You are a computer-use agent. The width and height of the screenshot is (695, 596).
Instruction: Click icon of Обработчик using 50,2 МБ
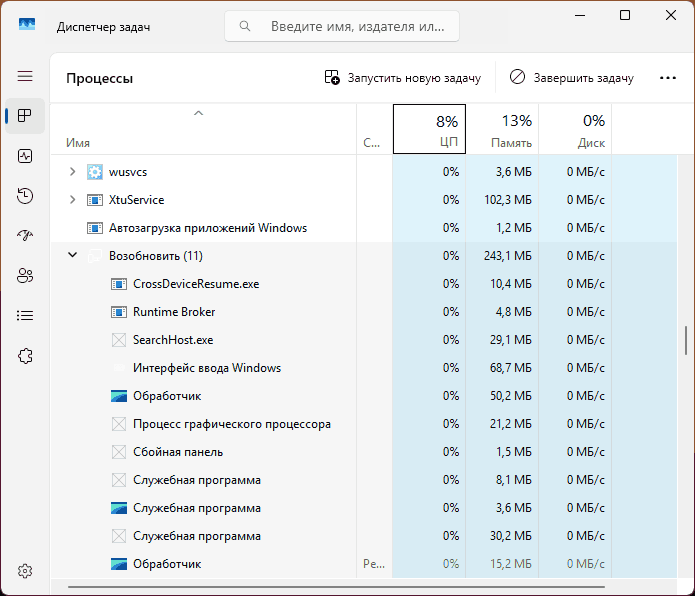pyautogui.click(x=119, y=396)
